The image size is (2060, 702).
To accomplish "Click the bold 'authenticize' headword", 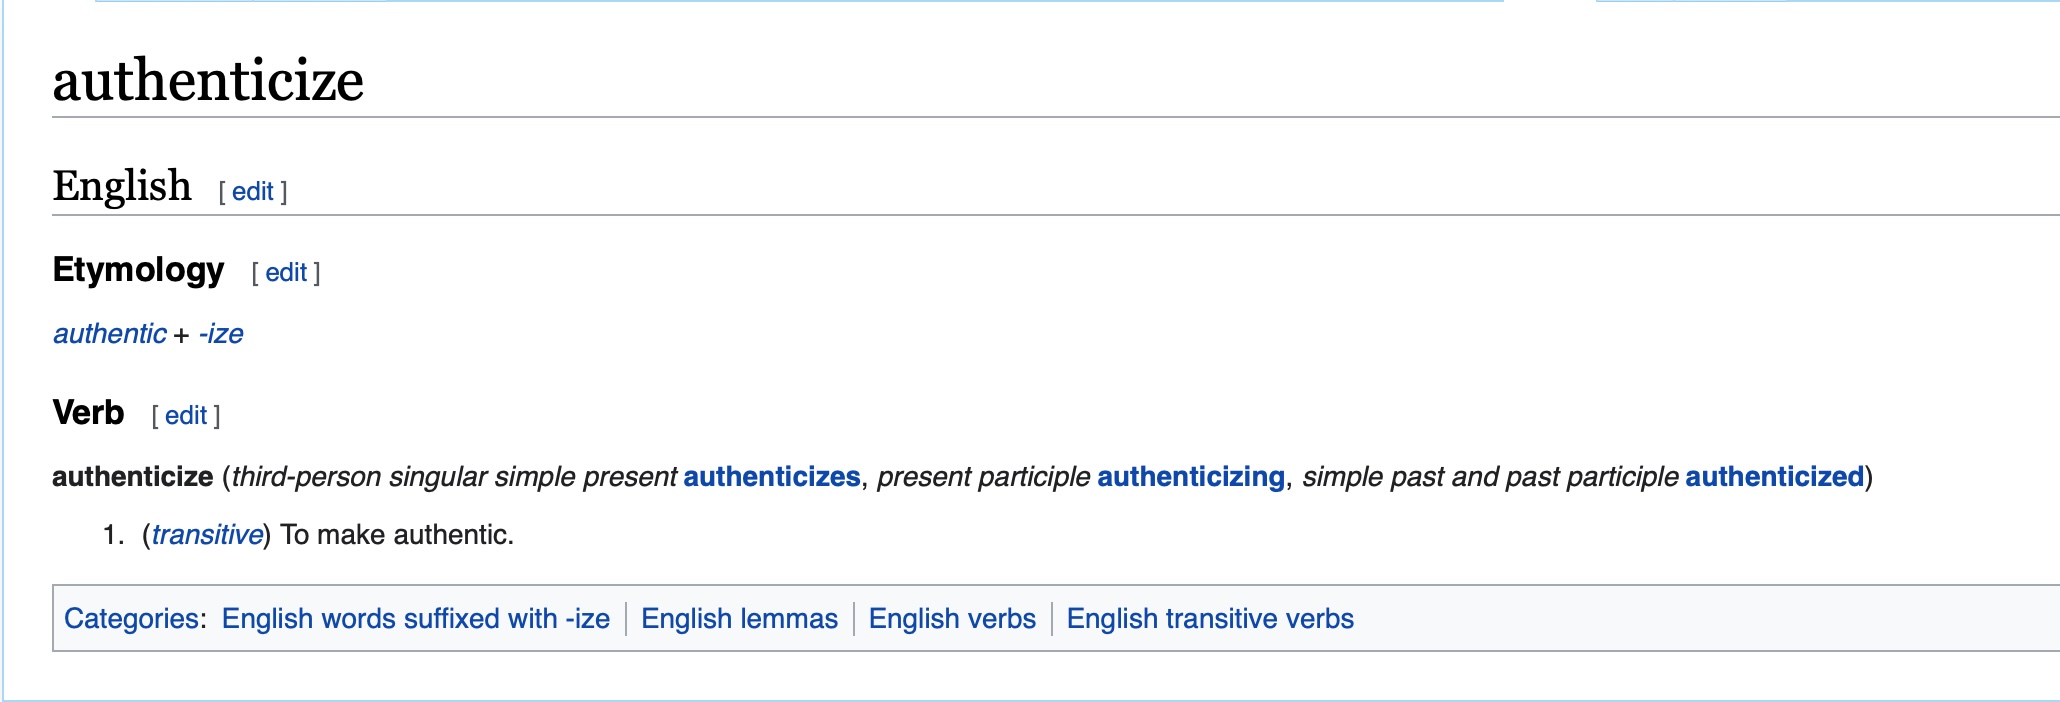I will click(x=132, y=477).
